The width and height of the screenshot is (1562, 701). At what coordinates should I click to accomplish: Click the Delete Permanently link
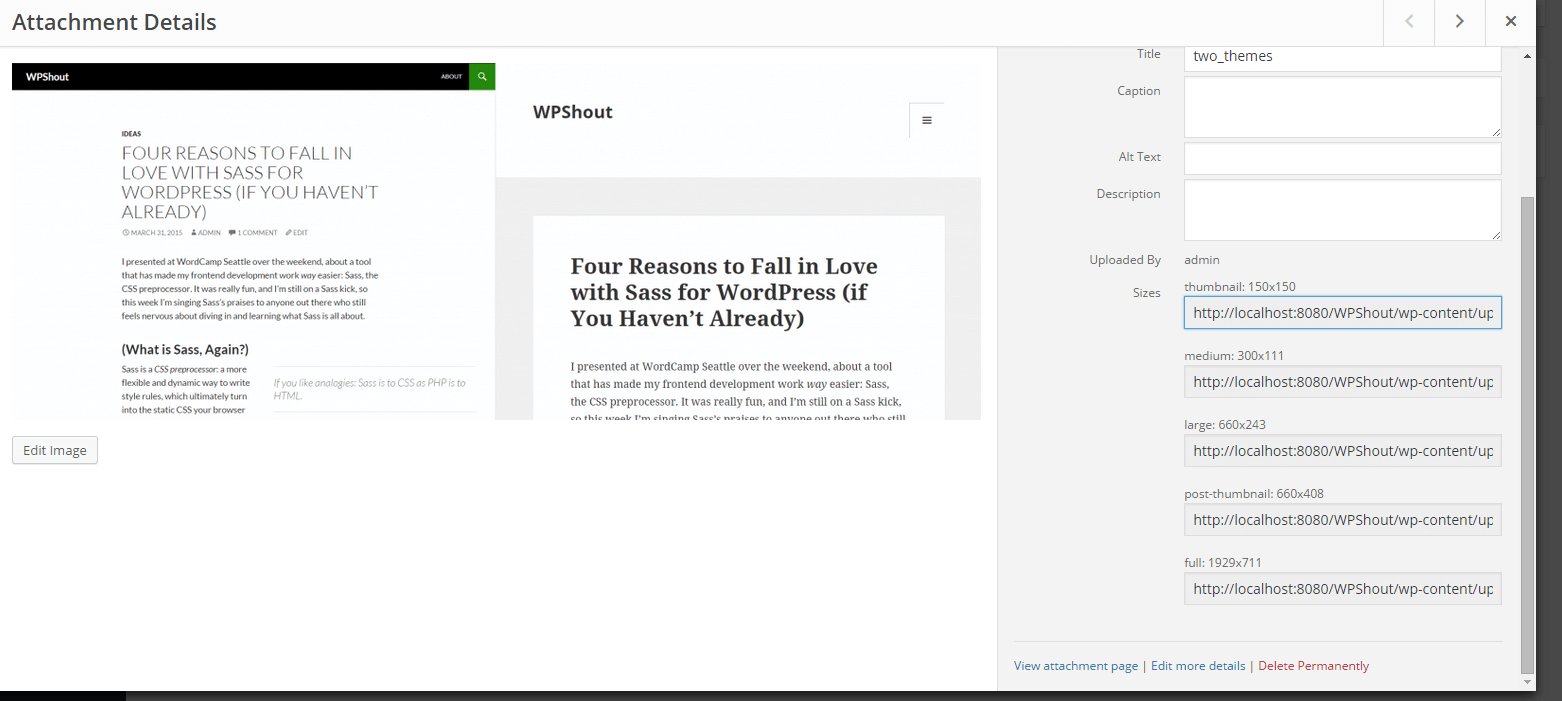pyautogui.click(x=1313, y=666)
